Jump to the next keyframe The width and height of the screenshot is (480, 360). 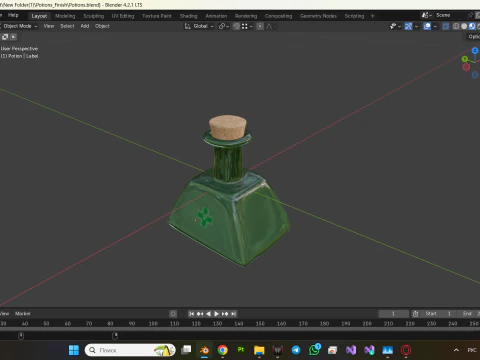[x=225, y=314]
